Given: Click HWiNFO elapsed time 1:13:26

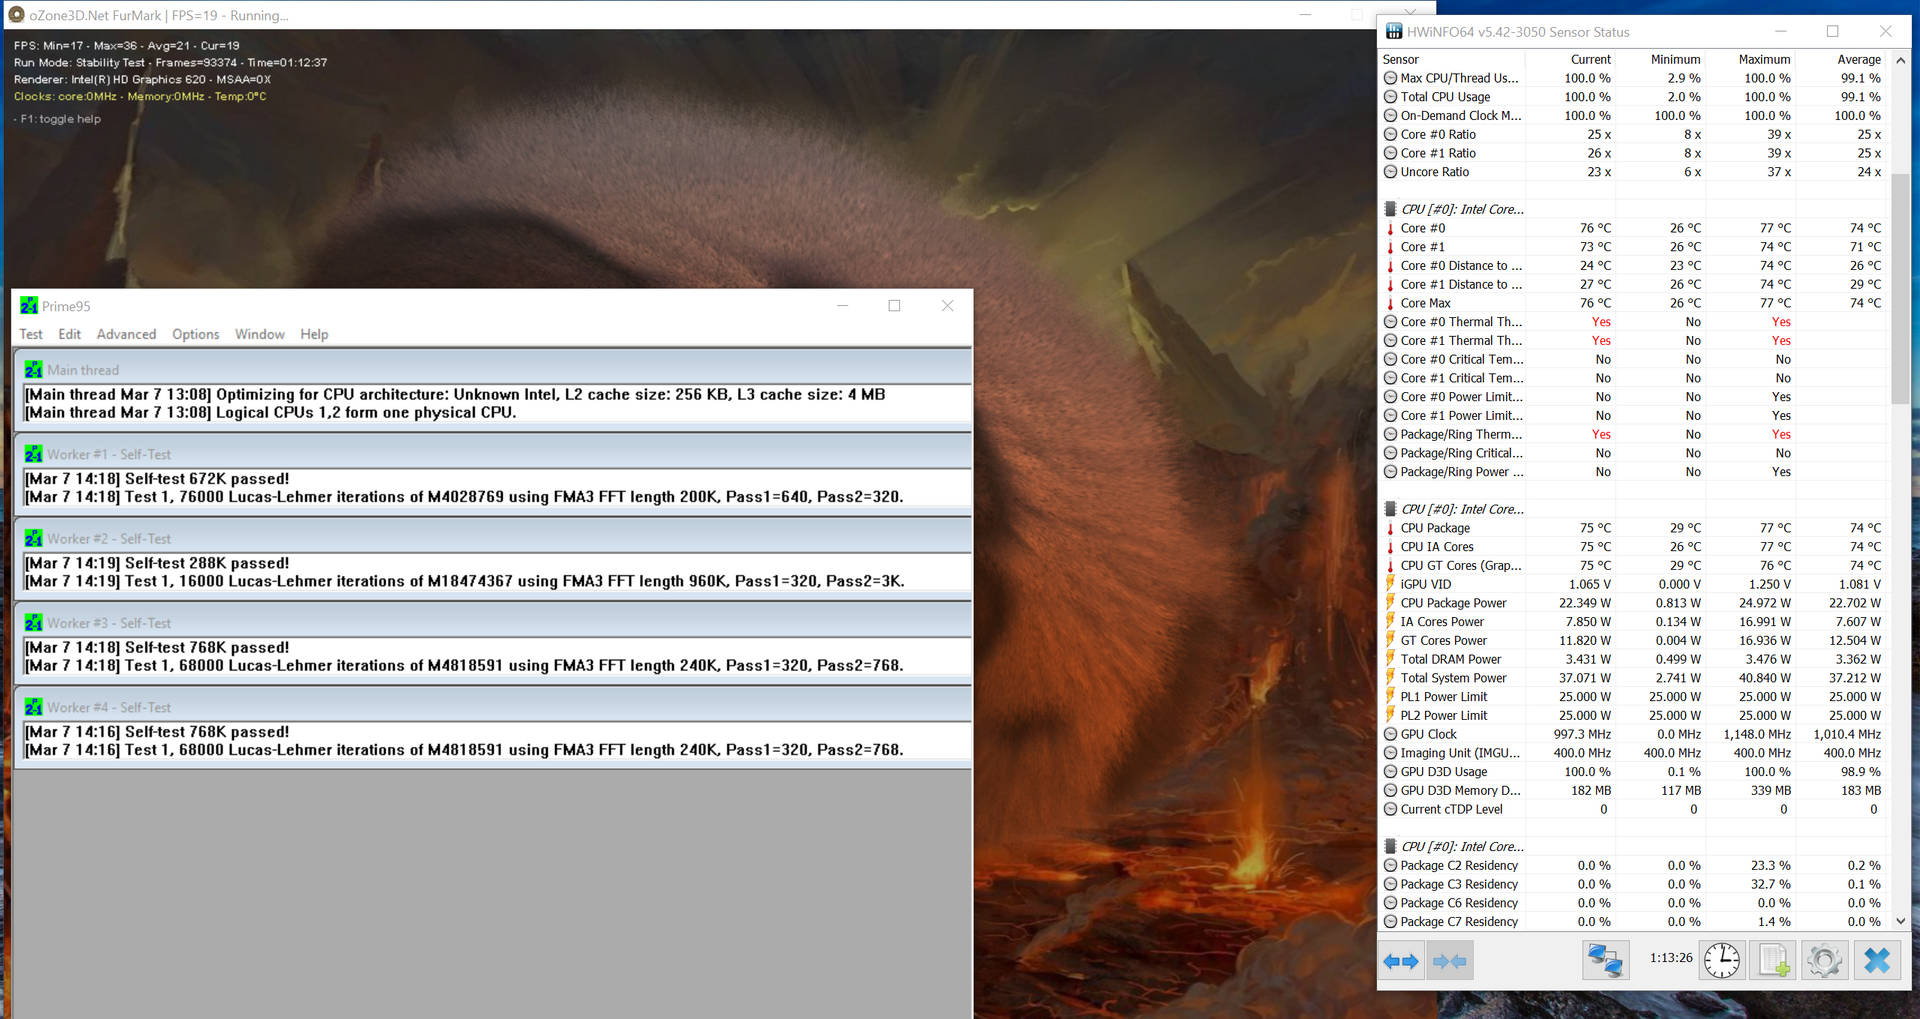Looking at the screenshot, I should 1671,958.
